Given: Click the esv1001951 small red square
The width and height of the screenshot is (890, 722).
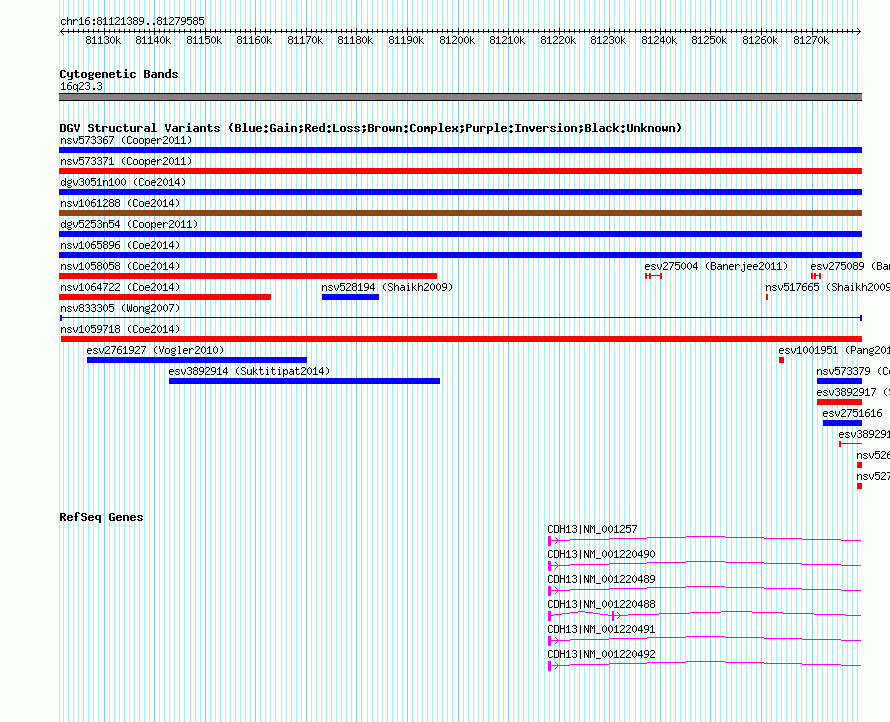Looking at the screenshot, I should (x=782, y=360).
